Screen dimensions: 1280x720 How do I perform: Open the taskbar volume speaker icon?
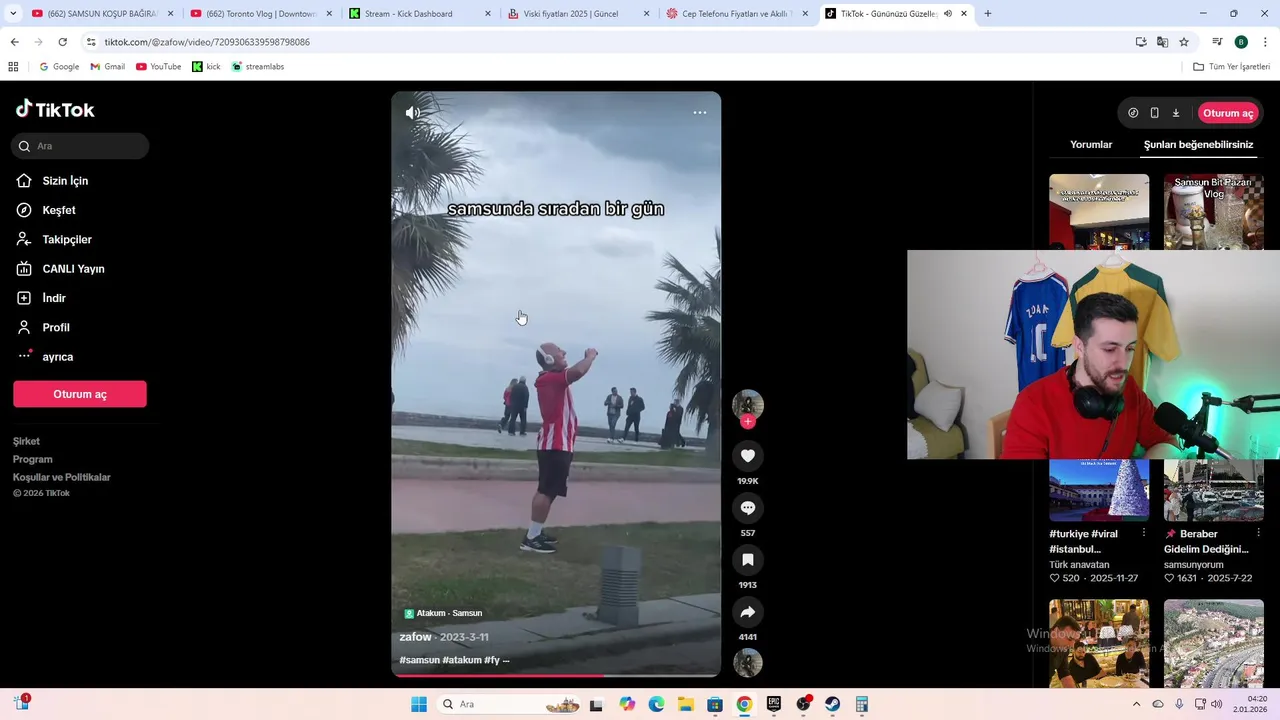point(1216,704)
